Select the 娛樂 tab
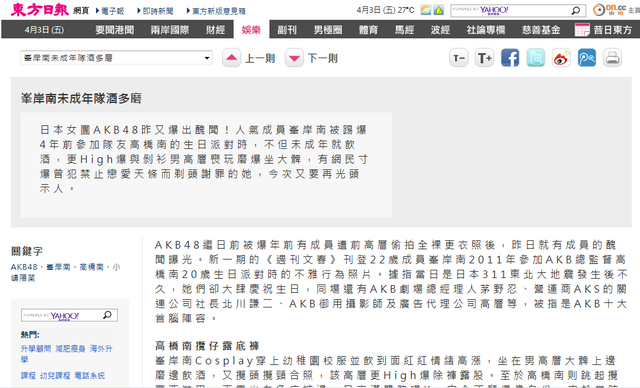640x388 pixels. (x=251, y=30)
